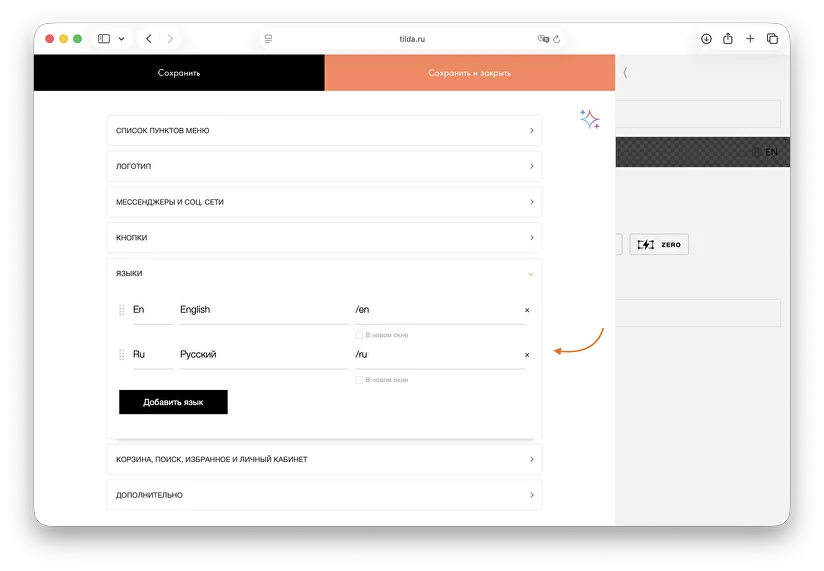Click the Share icon in browser toolbar
The height and width of the screenshot is (571, 824).
coord(728,38)
